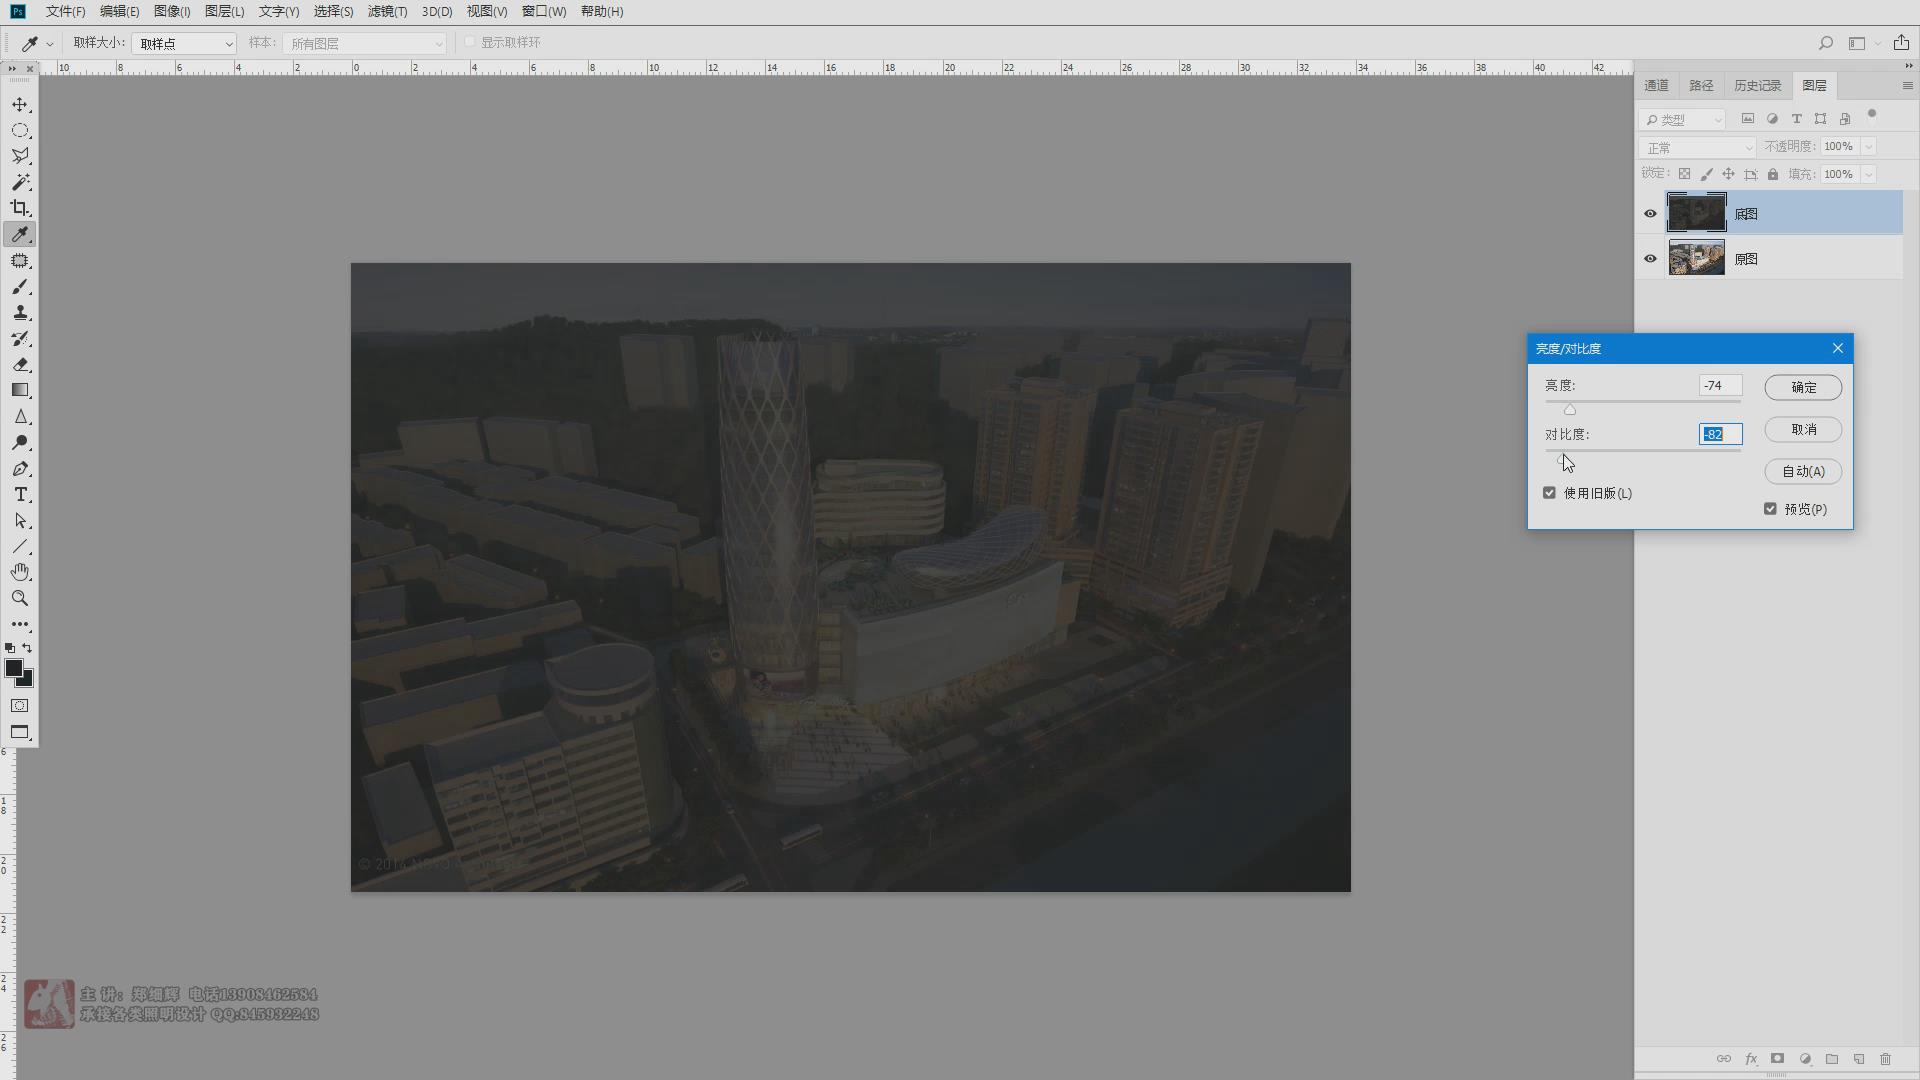Uncheck the 预览(P) checkbox

1771,509
